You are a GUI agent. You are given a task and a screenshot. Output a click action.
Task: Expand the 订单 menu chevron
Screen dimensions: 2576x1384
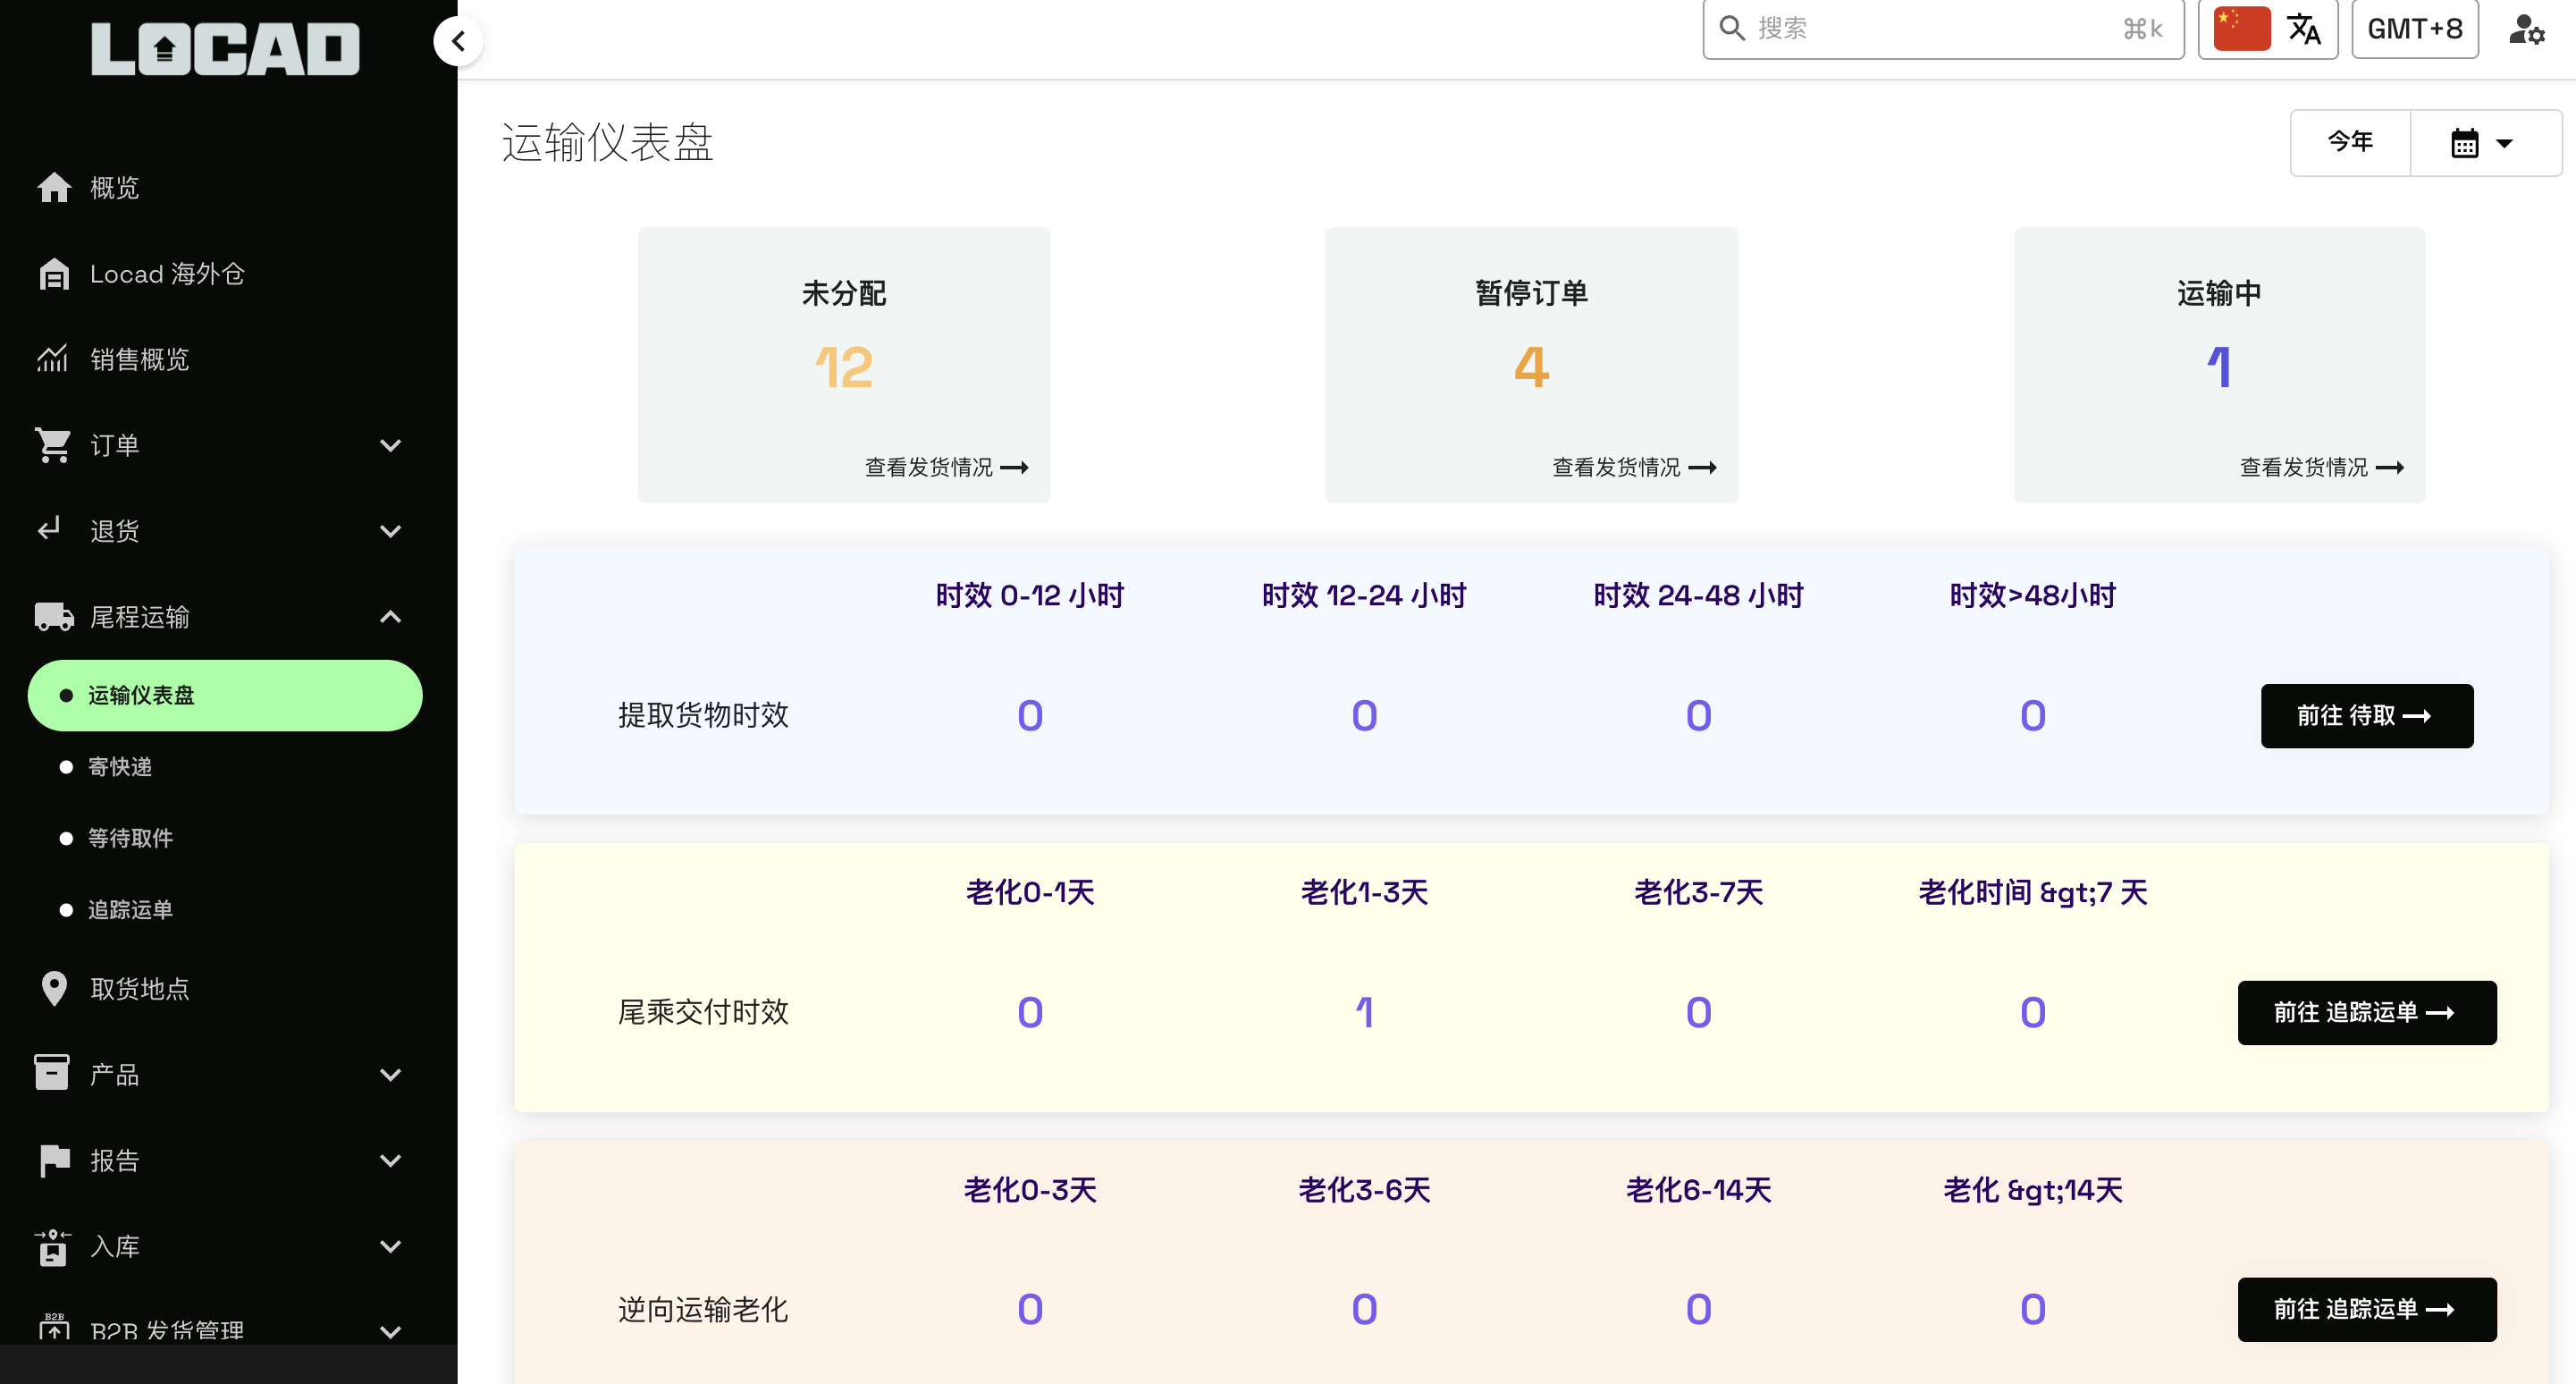(x=391, y=445)
